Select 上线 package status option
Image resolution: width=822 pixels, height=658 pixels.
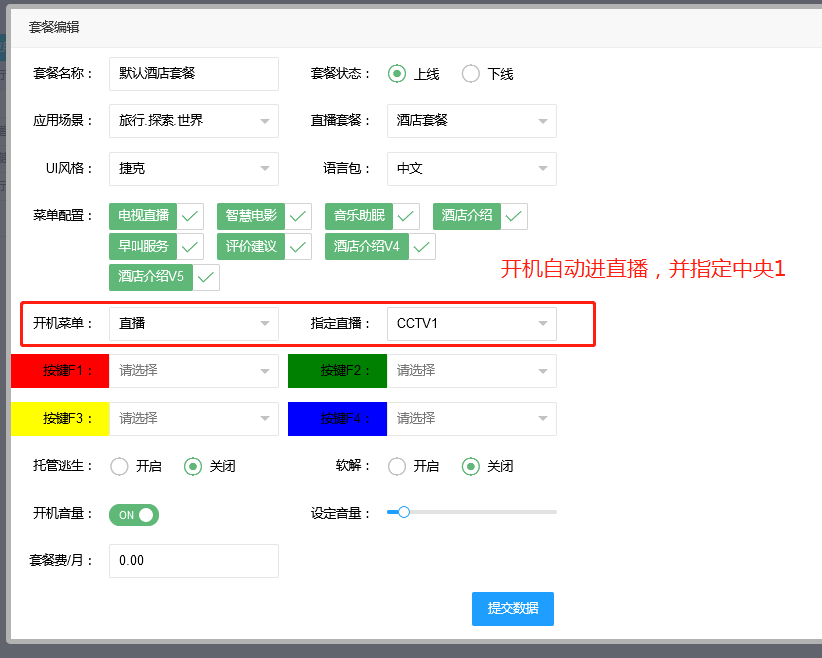[x=397, y=74]
